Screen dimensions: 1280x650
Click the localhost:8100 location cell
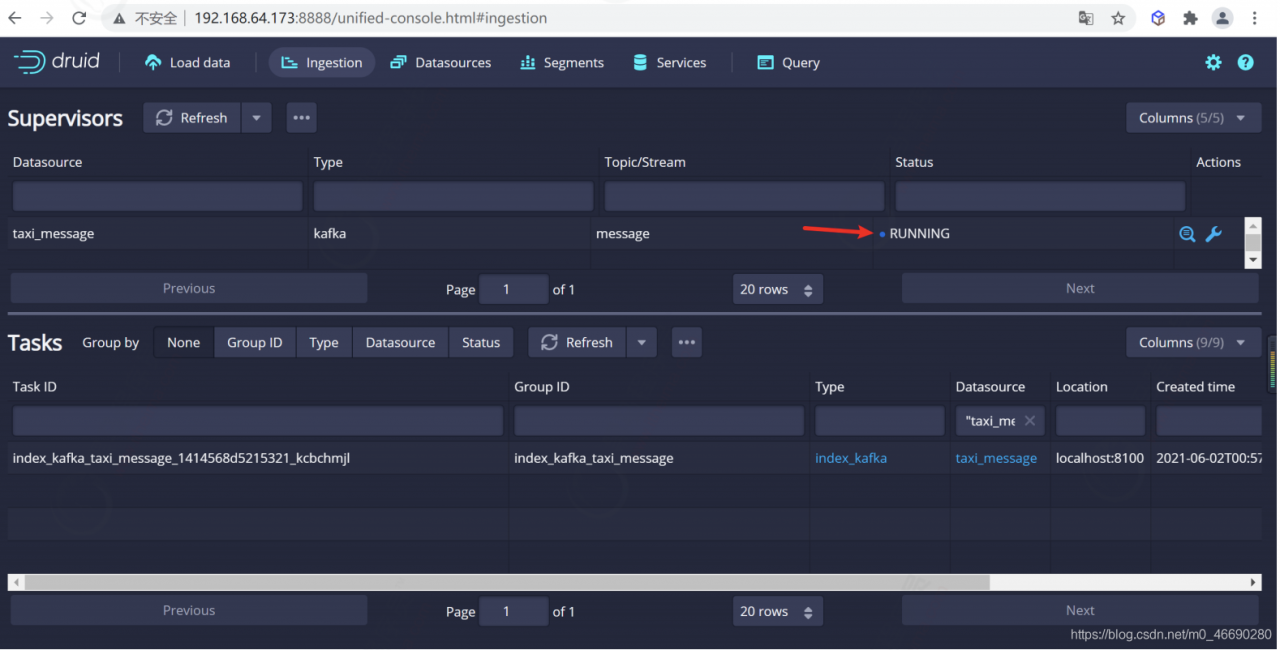point(1100,458)
